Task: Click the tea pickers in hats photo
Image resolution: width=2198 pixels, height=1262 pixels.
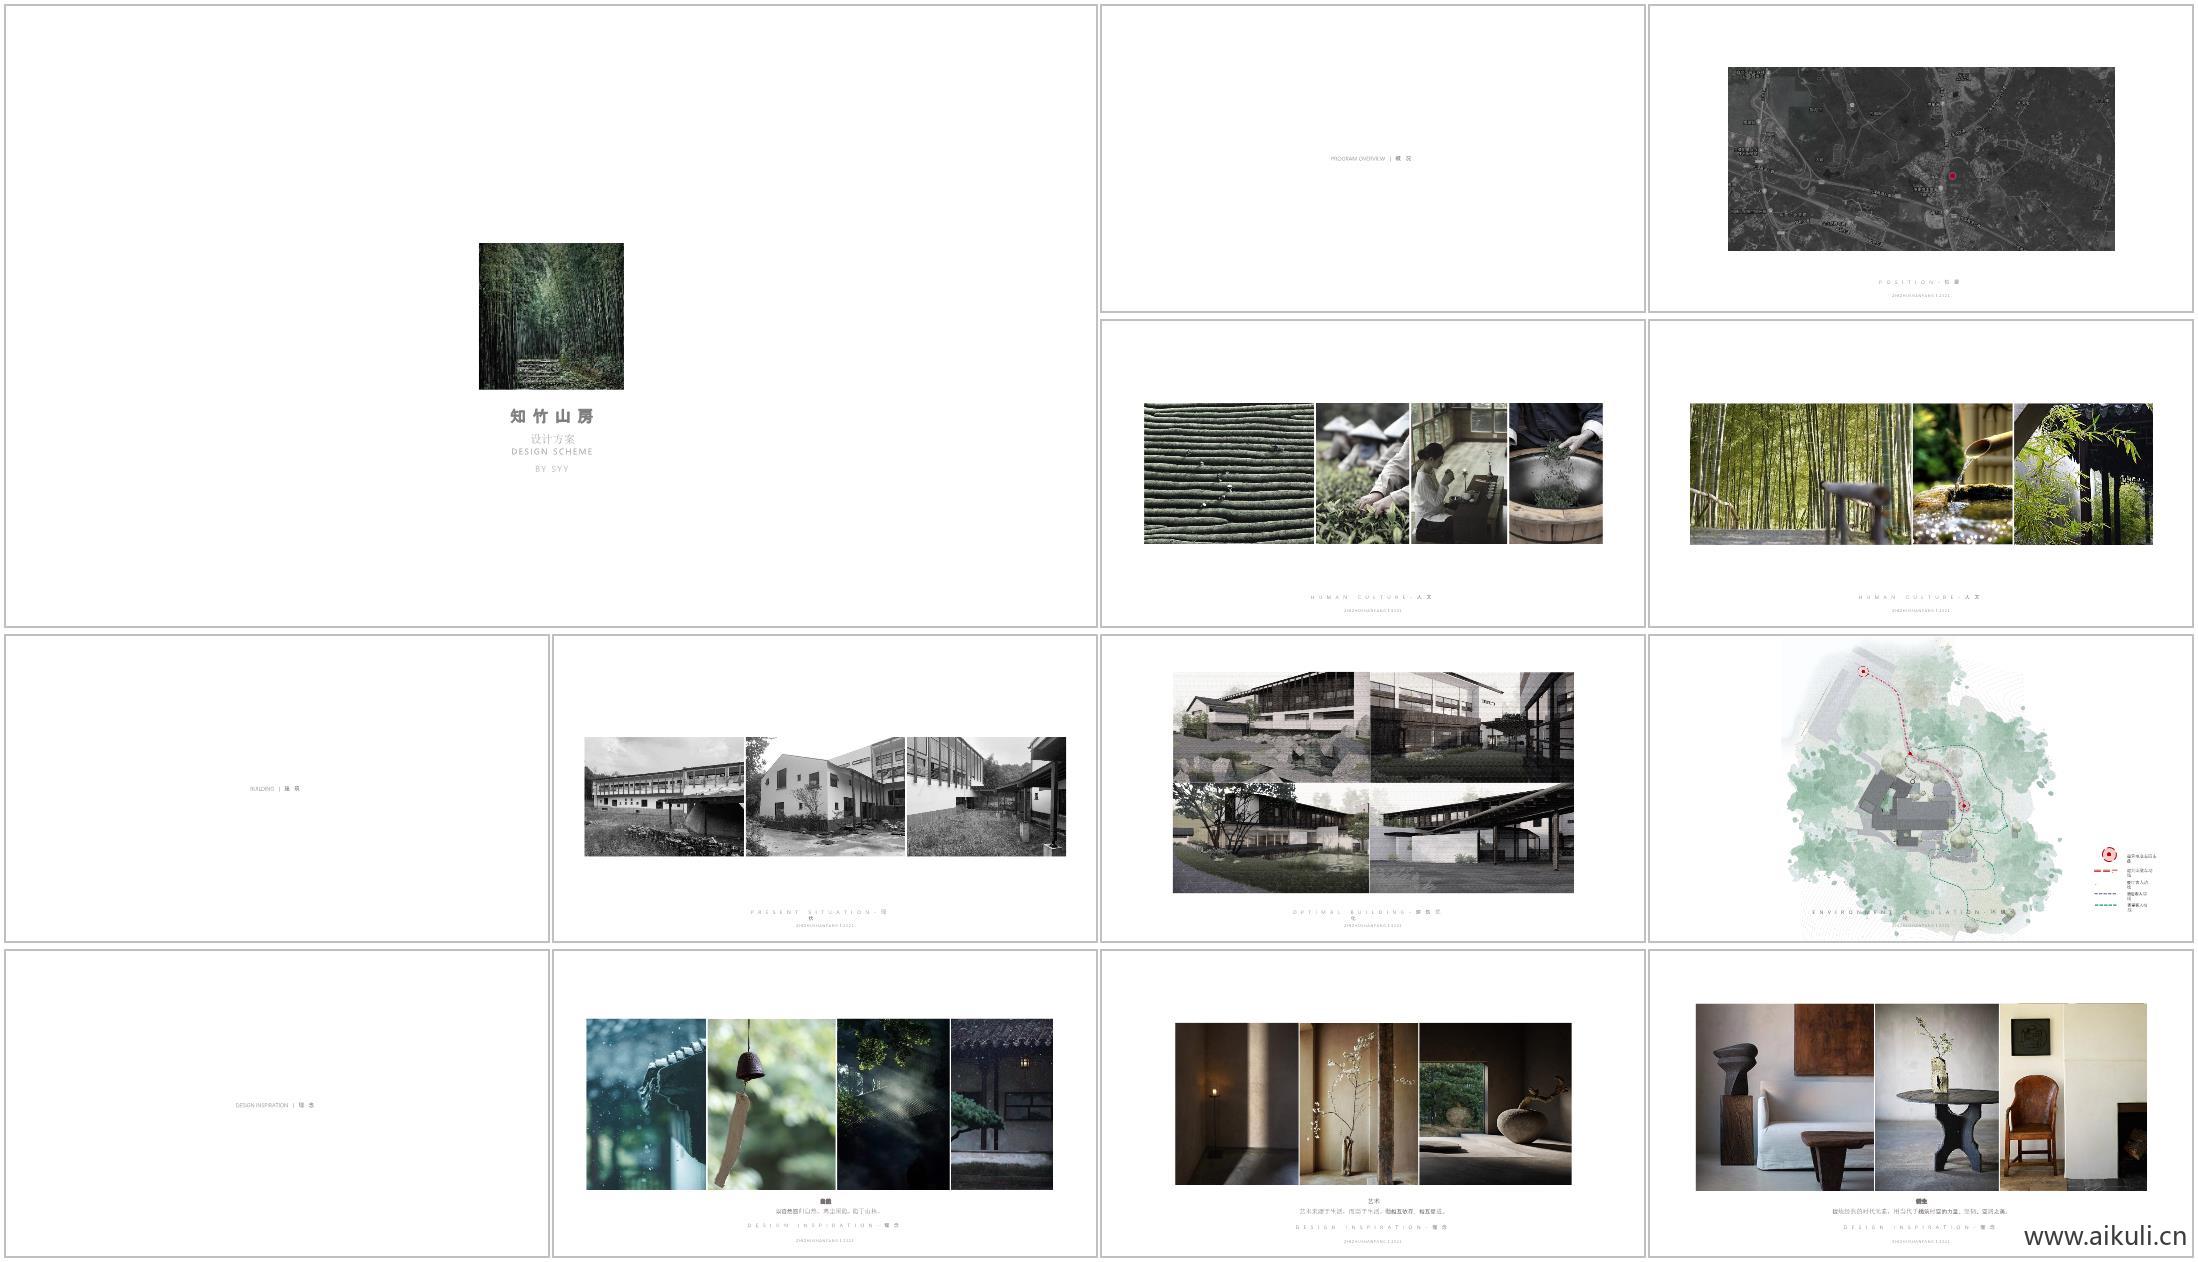Action: pyautogui.click(x=1362, y=474)
